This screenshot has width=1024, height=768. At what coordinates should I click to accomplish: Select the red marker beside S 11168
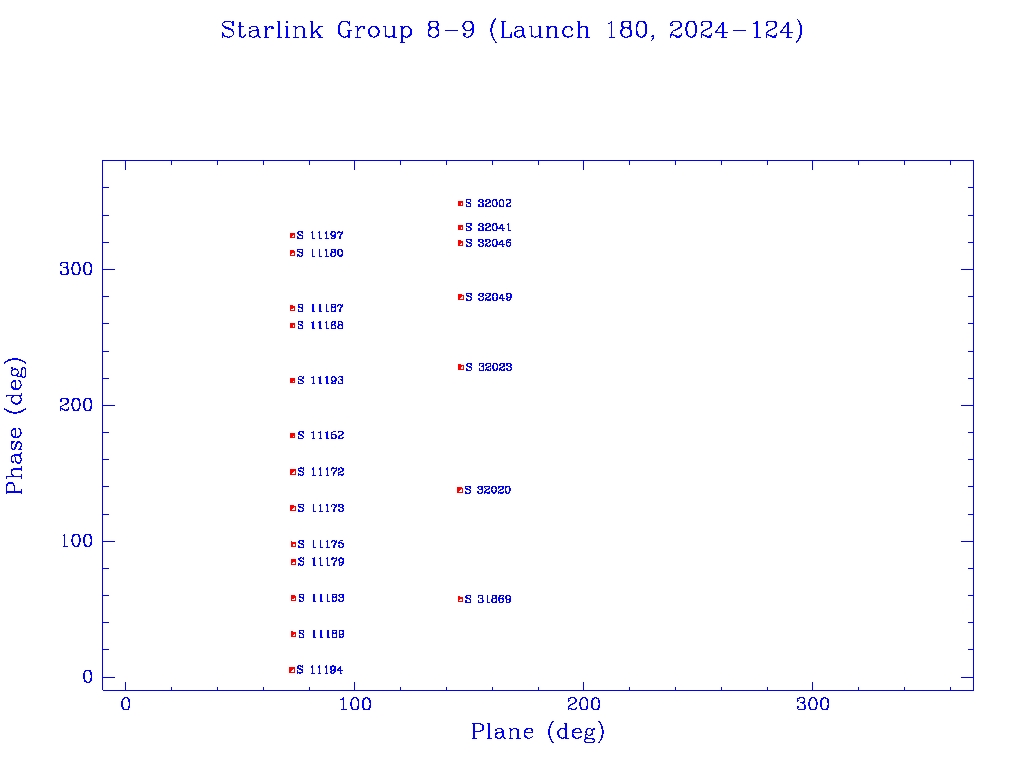293,325
